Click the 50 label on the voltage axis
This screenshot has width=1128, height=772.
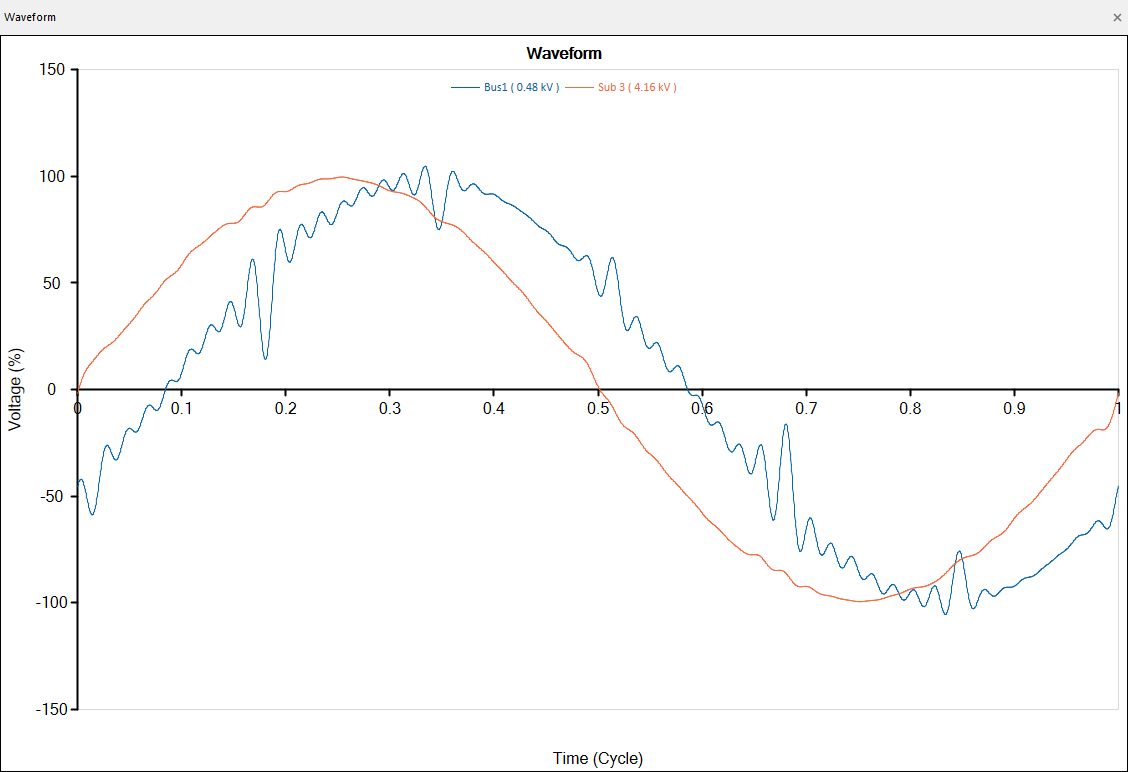point(56,283)
